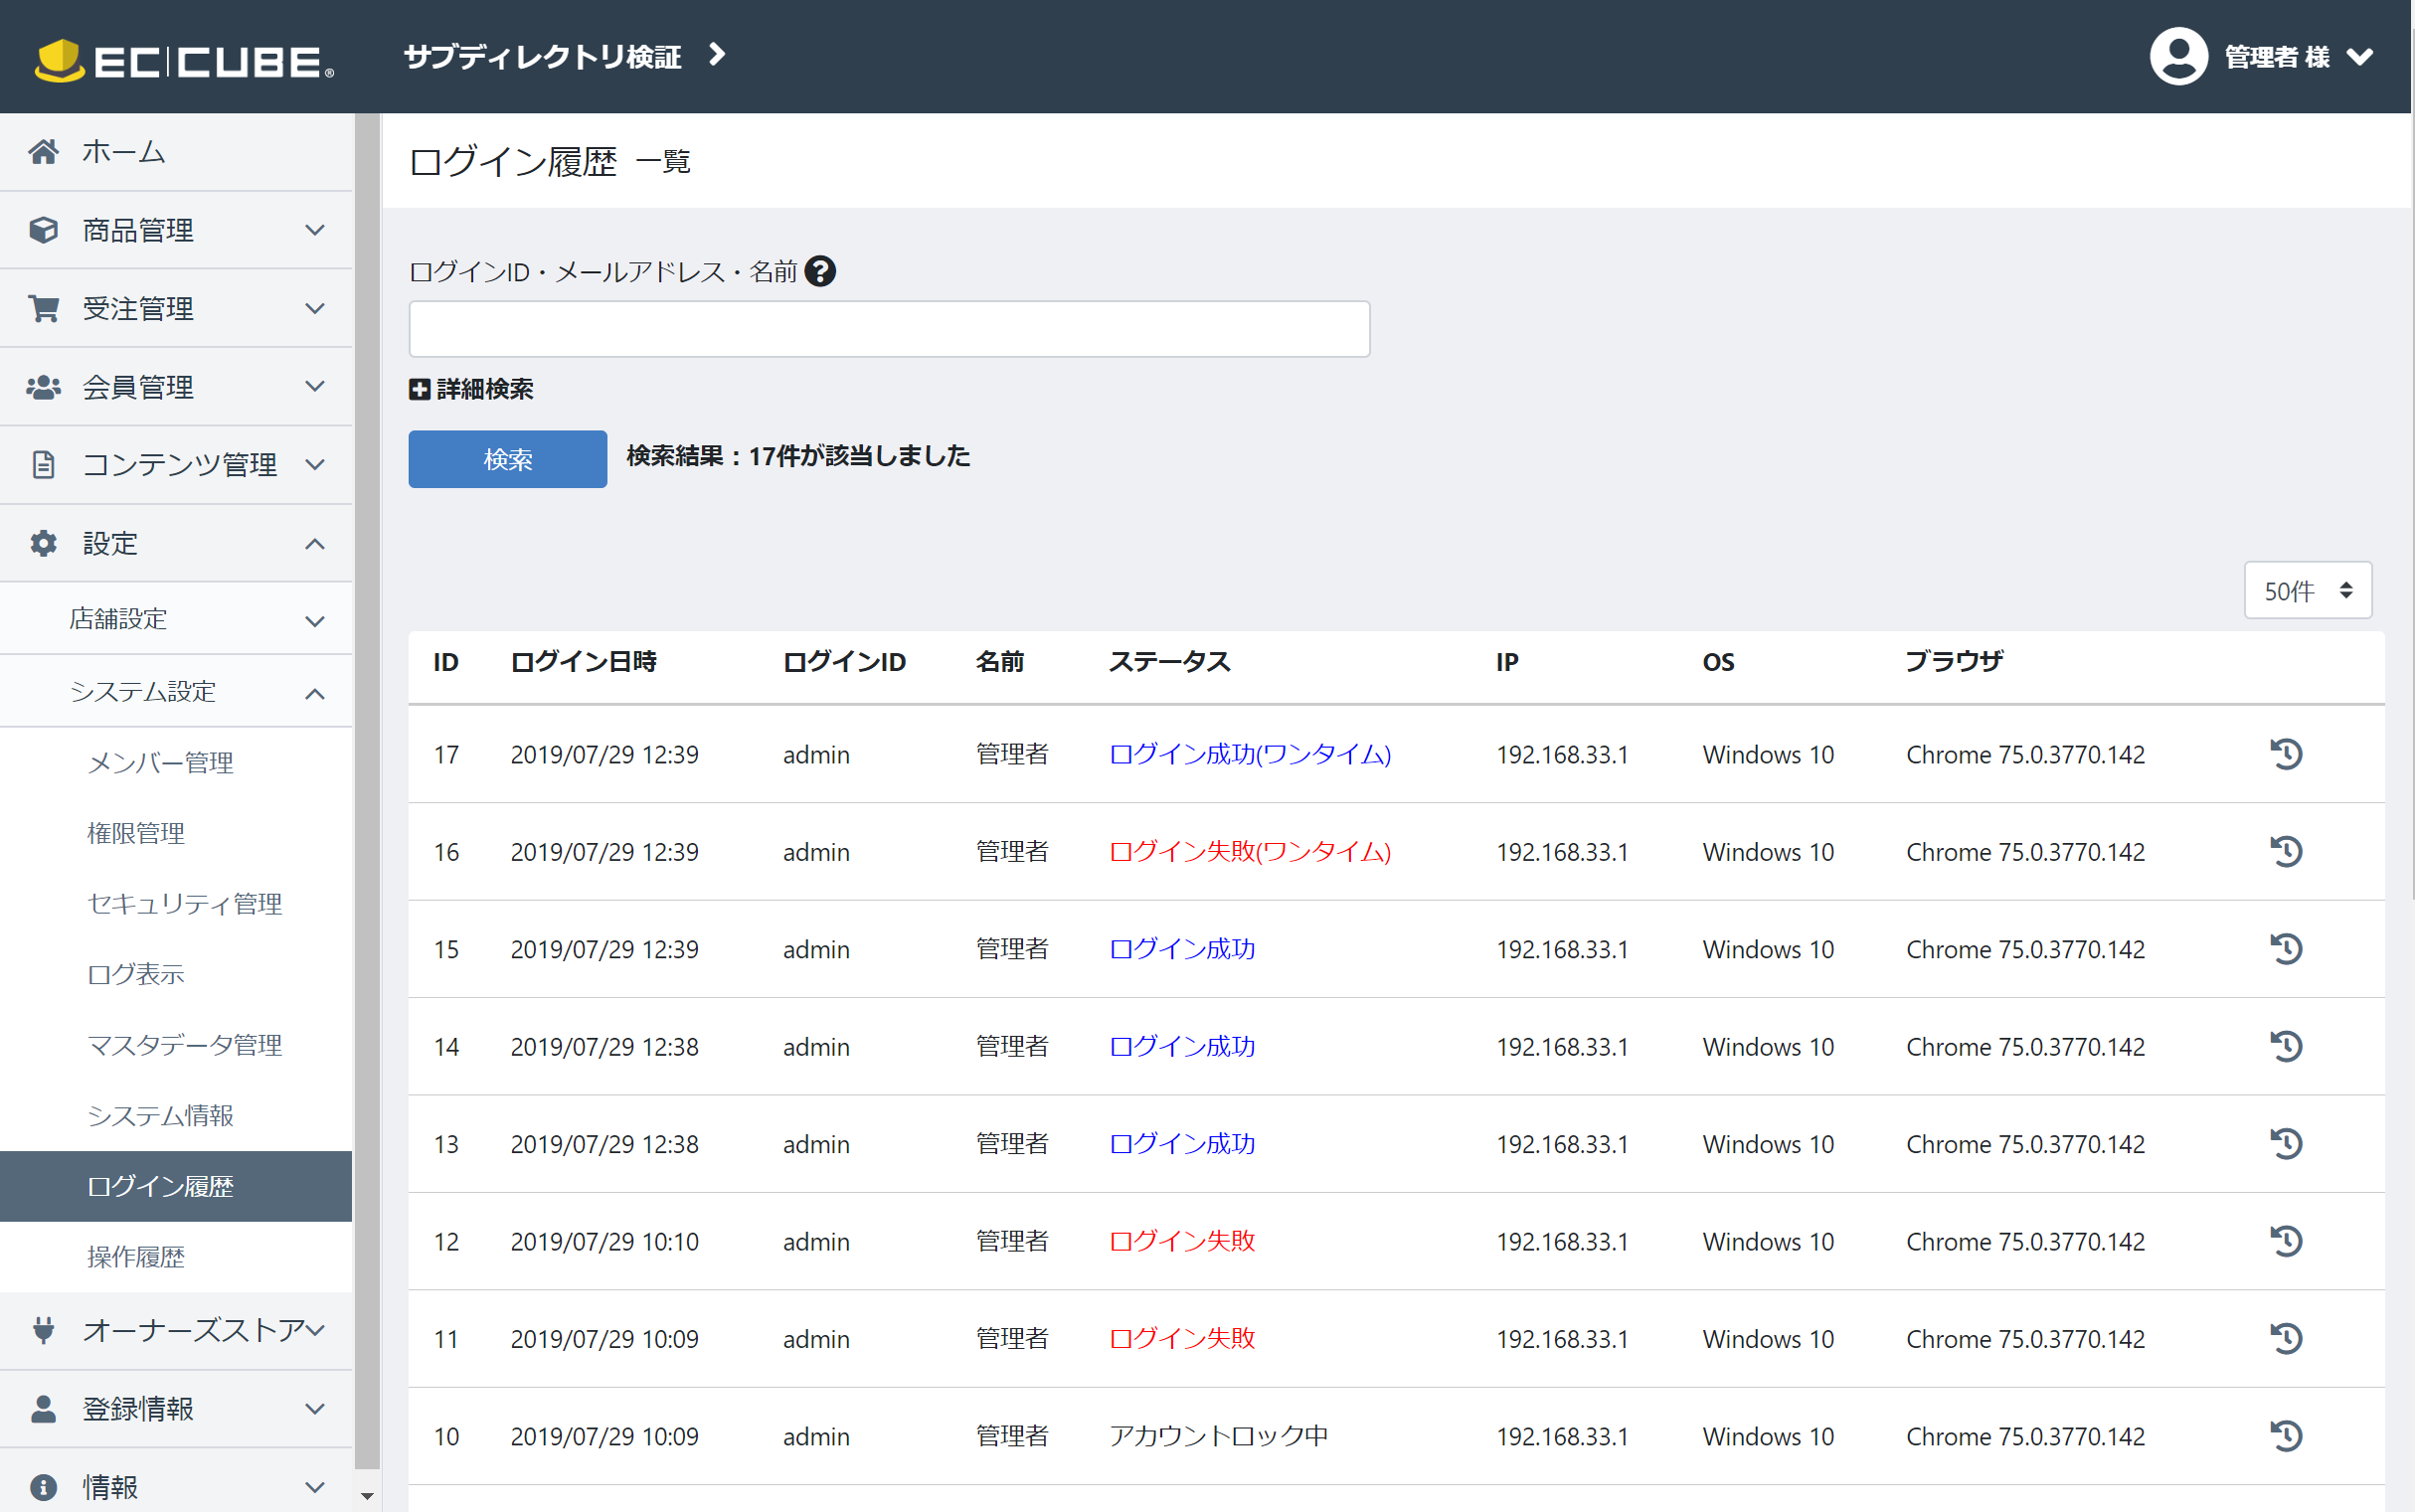This screenshot has height=1512, width=2415.
Task: Click the help question mark icon beside 名前
Action: pos(820,271)
